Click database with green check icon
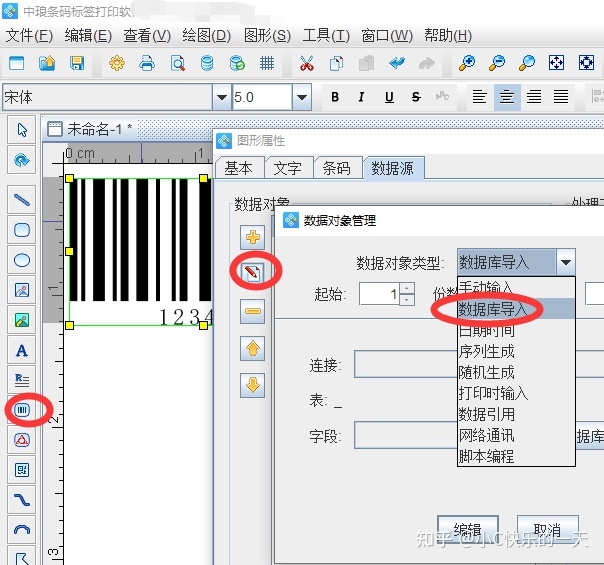 (237, 63)
